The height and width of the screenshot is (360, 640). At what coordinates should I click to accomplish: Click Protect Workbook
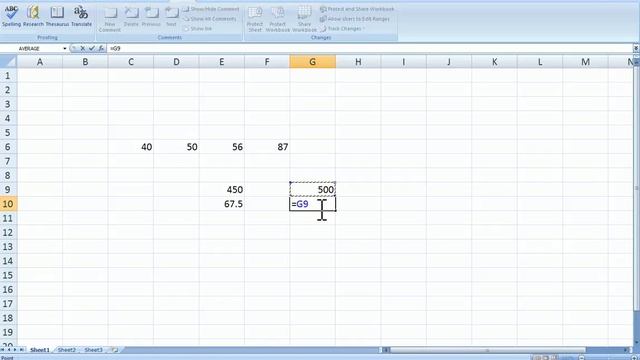point(278,19)
